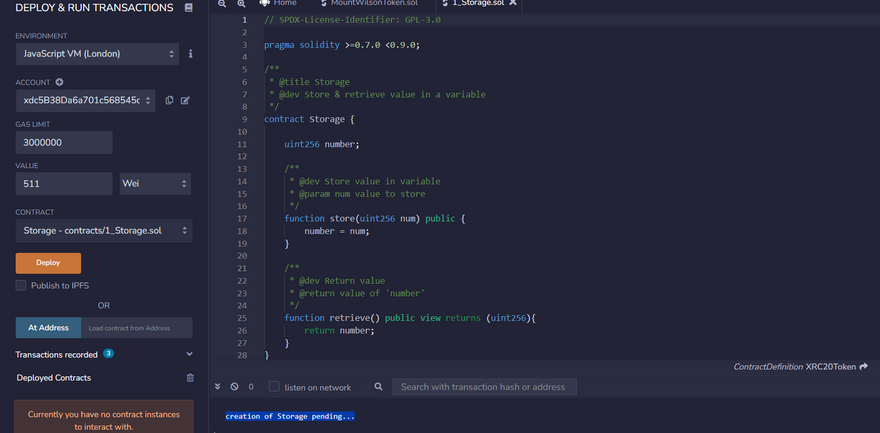Expand the Transactions recorded section
Screen dimensions: 880x433
tap(189, 354)
